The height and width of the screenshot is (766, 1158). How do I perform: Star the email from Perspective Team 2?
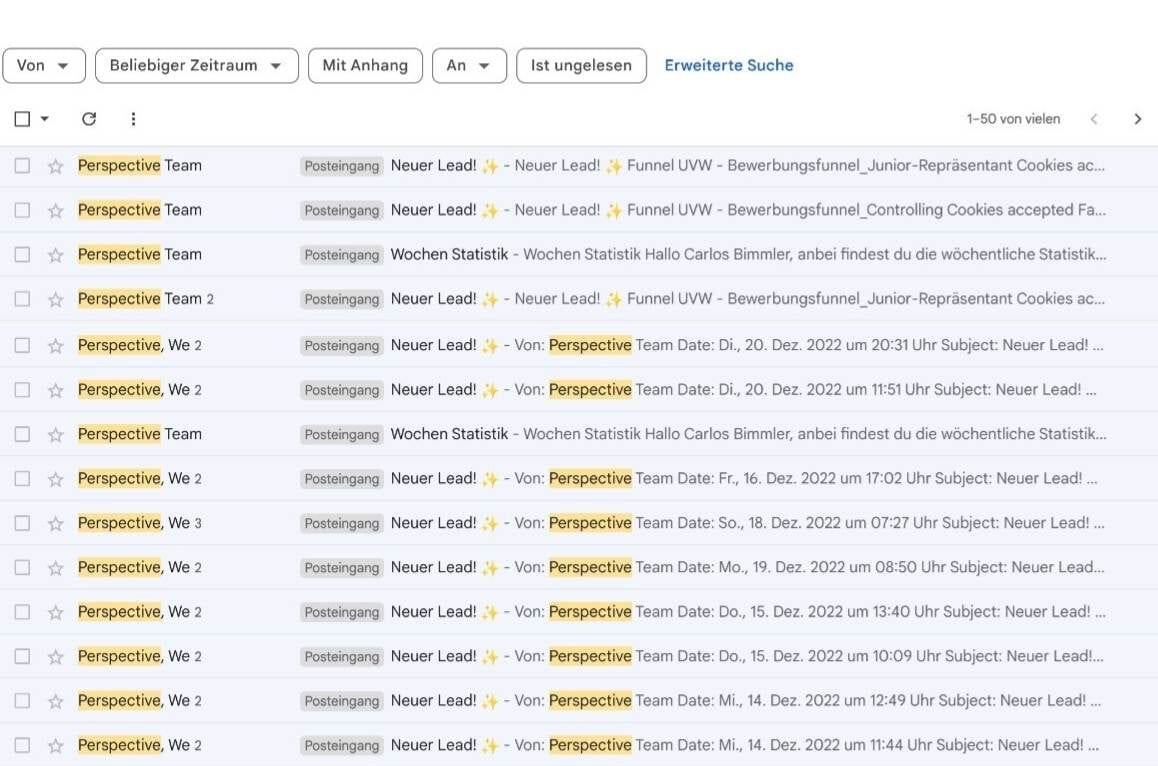55,299
